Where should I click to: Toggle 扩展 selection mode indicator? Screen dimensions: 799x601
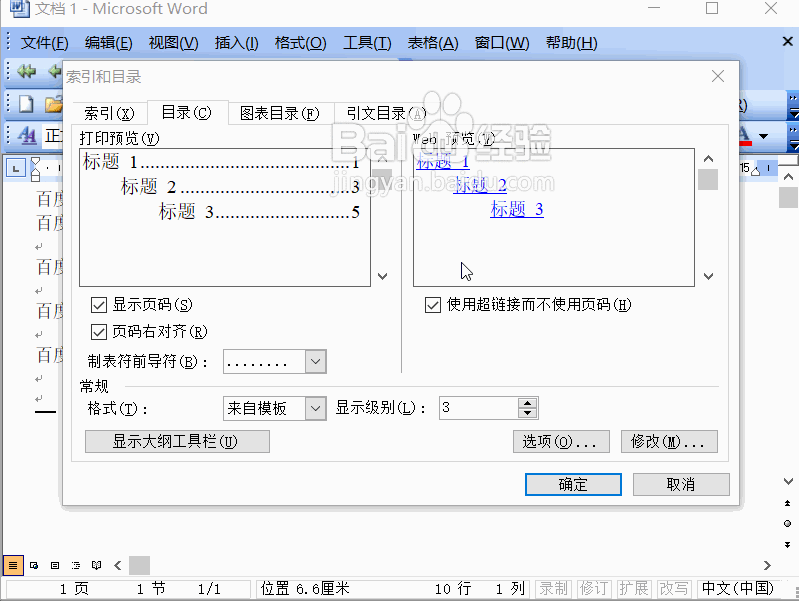click(633, 589)
